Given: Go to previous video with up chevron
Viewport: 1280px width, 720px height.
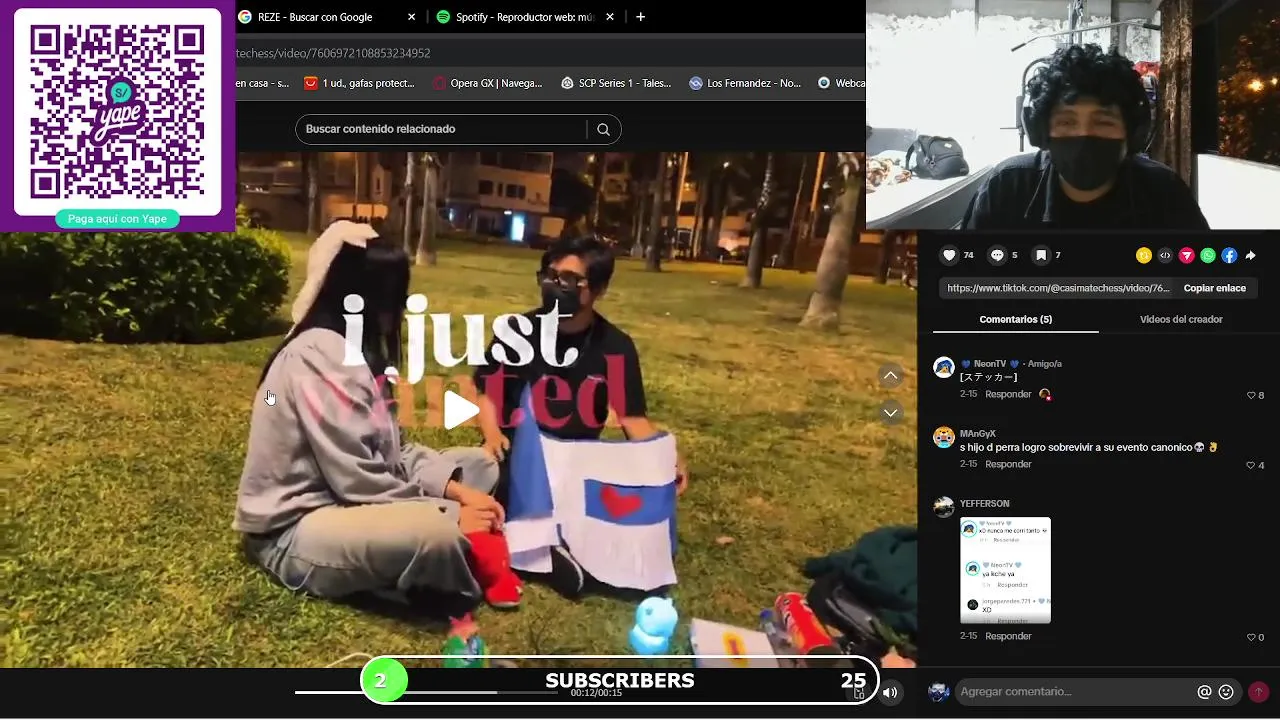Looking at the screenshot, I should 890,375.
